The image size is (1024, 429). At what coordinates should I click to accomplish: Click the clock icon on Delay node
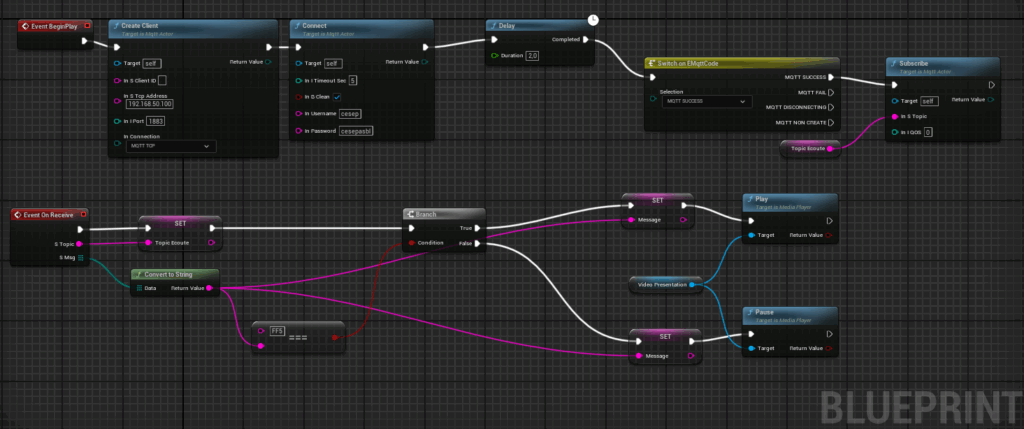593,19
